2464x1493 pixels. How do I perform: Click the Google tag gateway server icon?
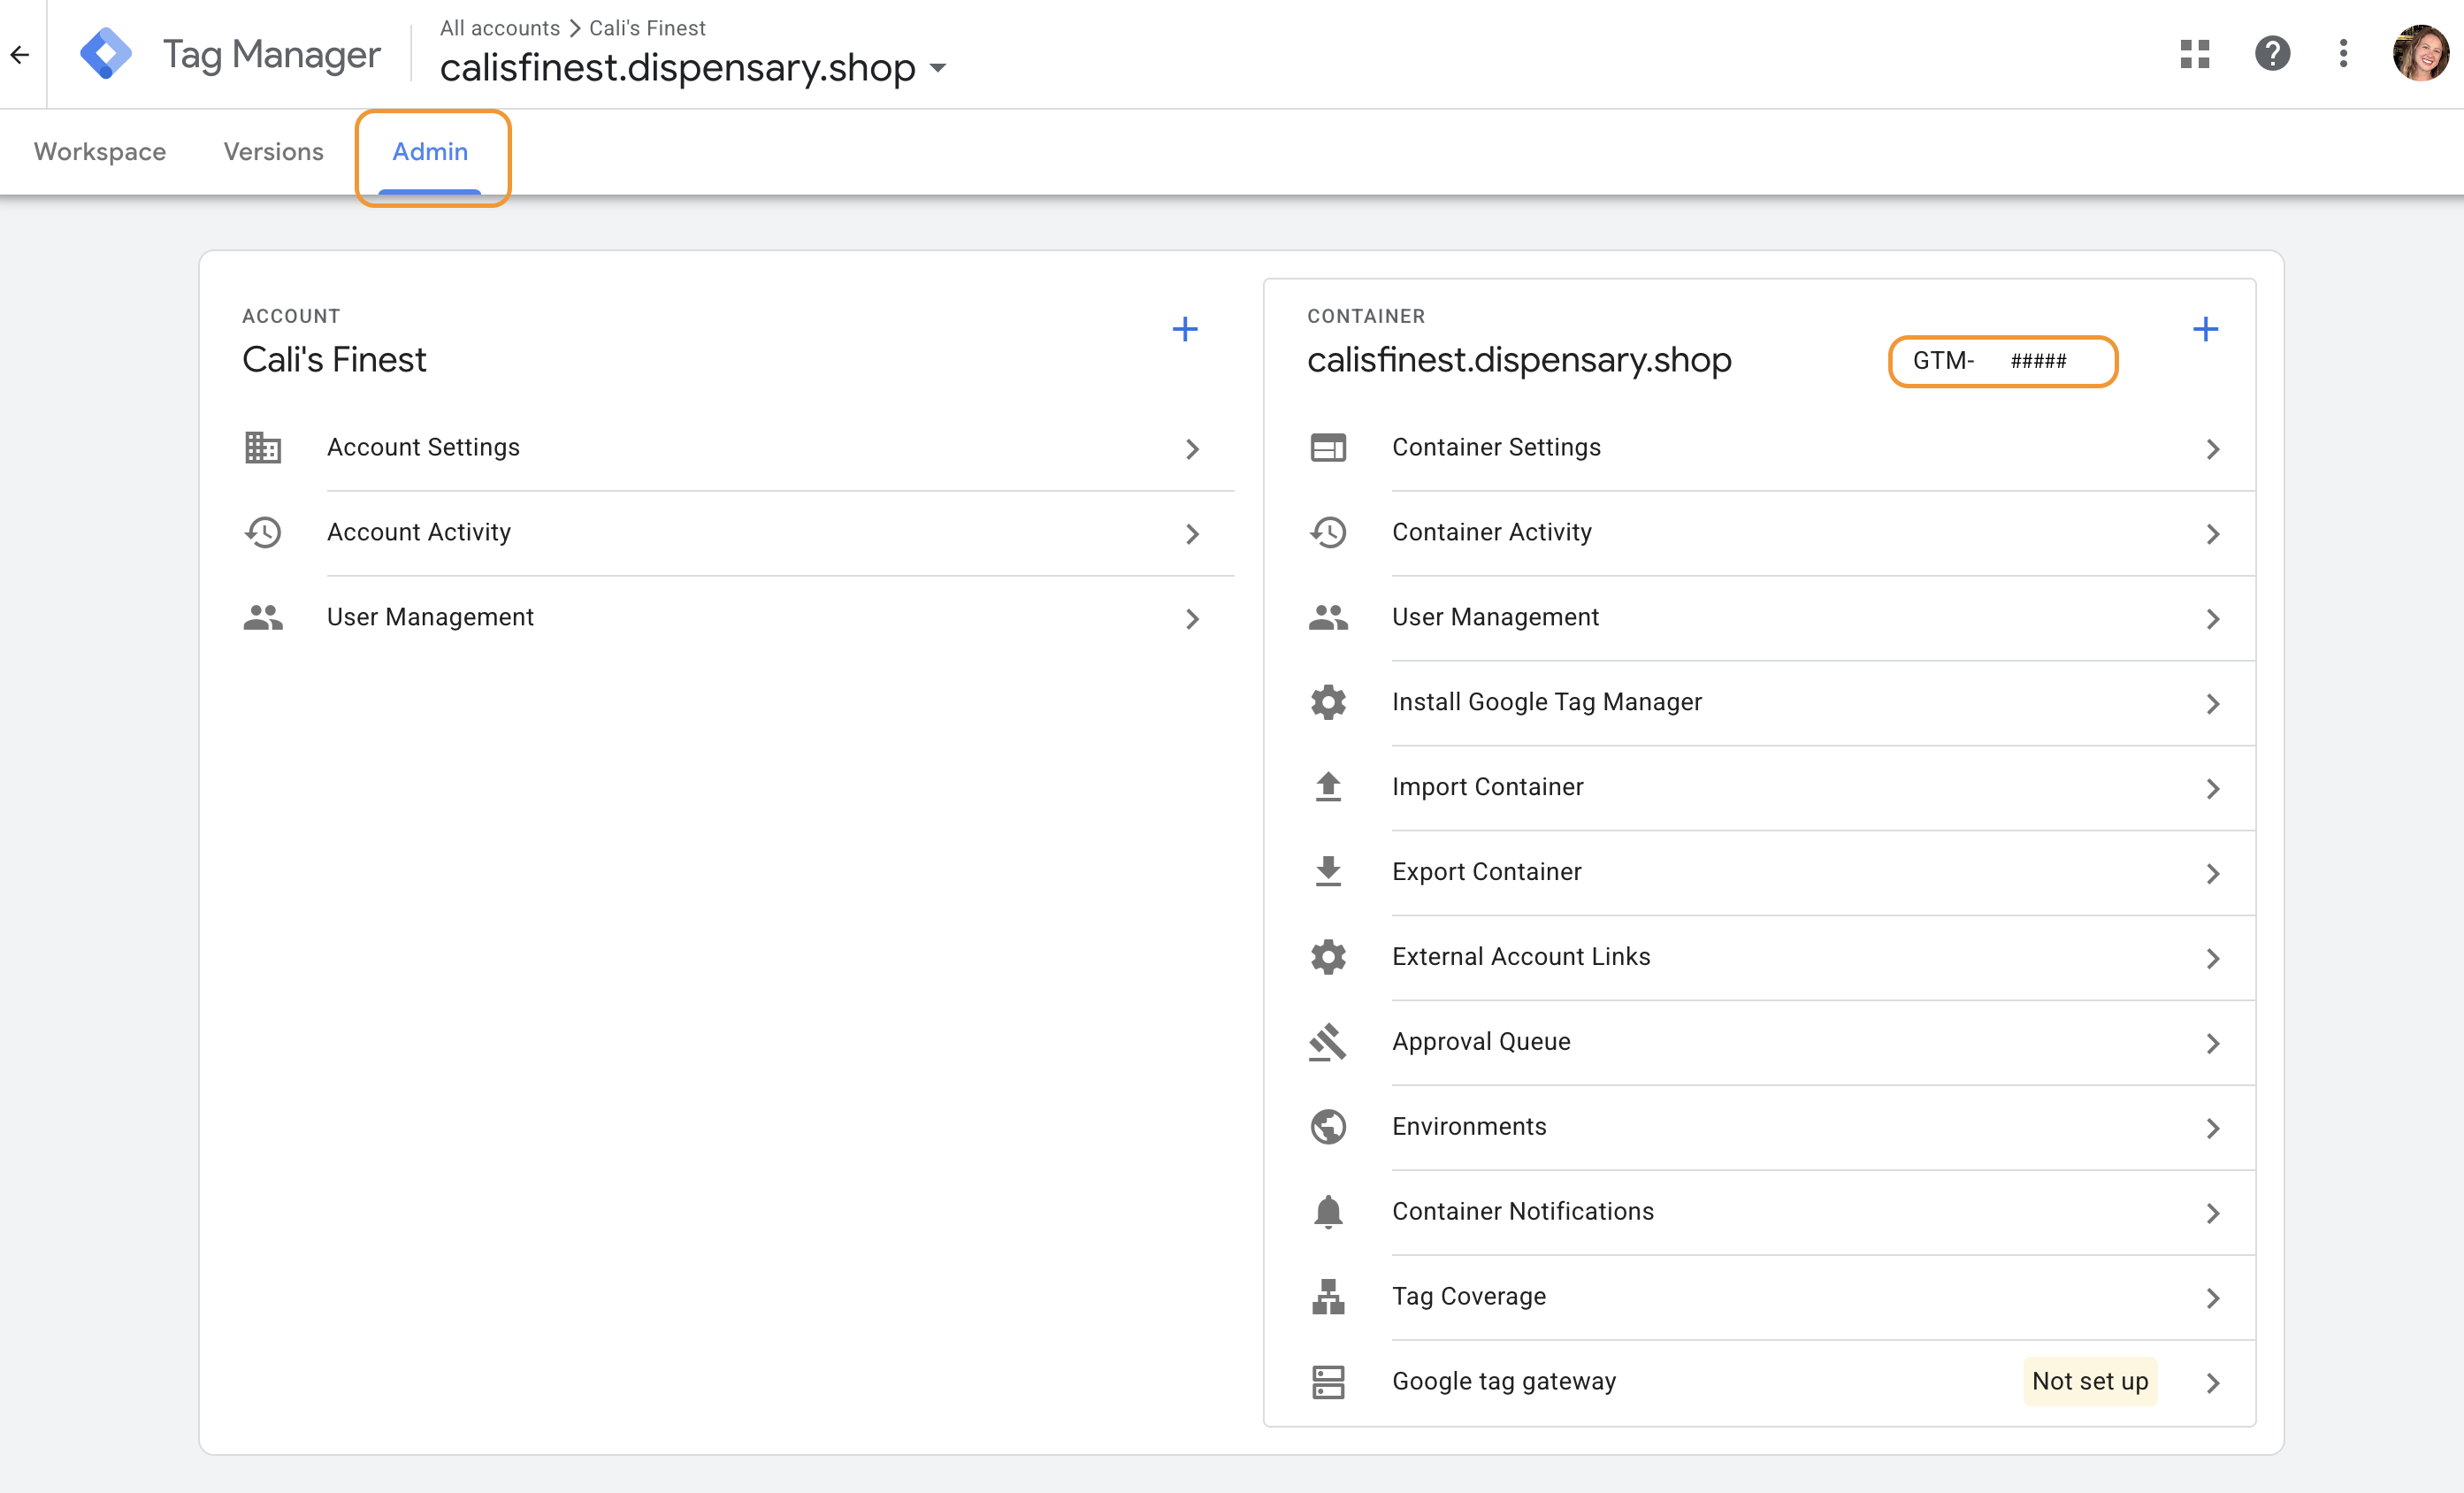click(1328, 1382)
